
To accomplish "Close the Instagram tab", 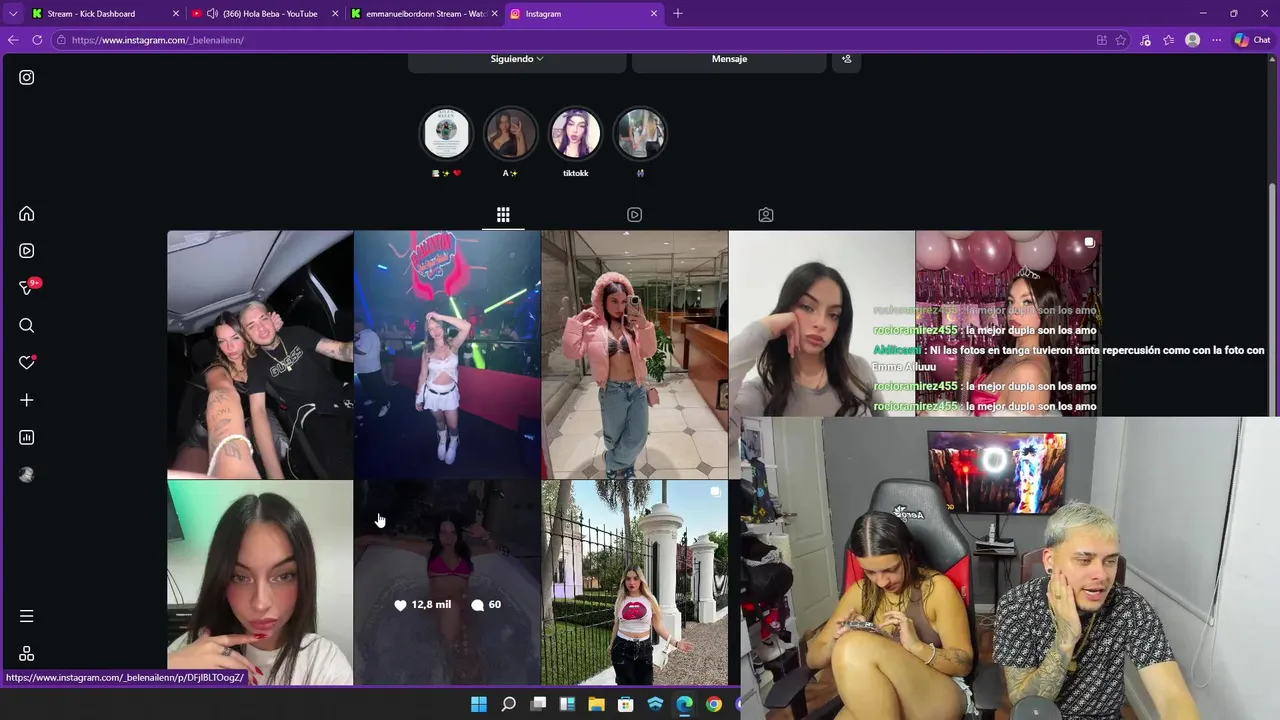I will (x=654, y=14).
